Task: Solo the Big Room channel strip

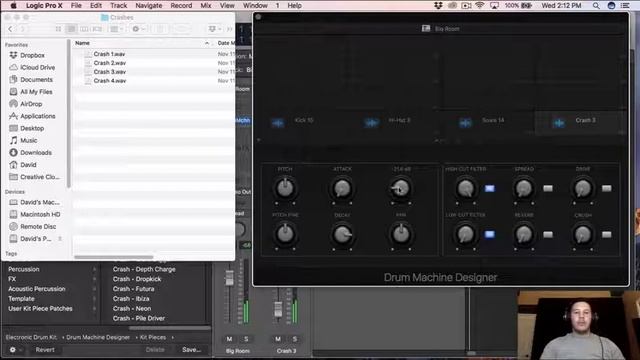Action: (x=246, y=339)
